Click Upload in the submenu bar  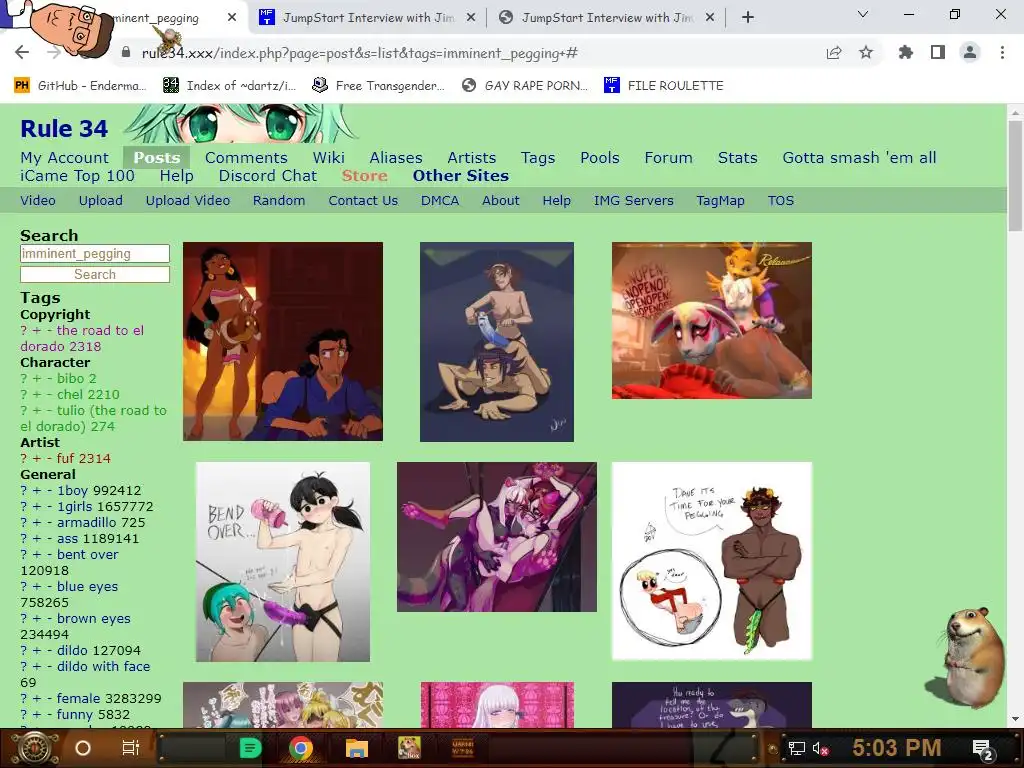[x=101, y=200]
